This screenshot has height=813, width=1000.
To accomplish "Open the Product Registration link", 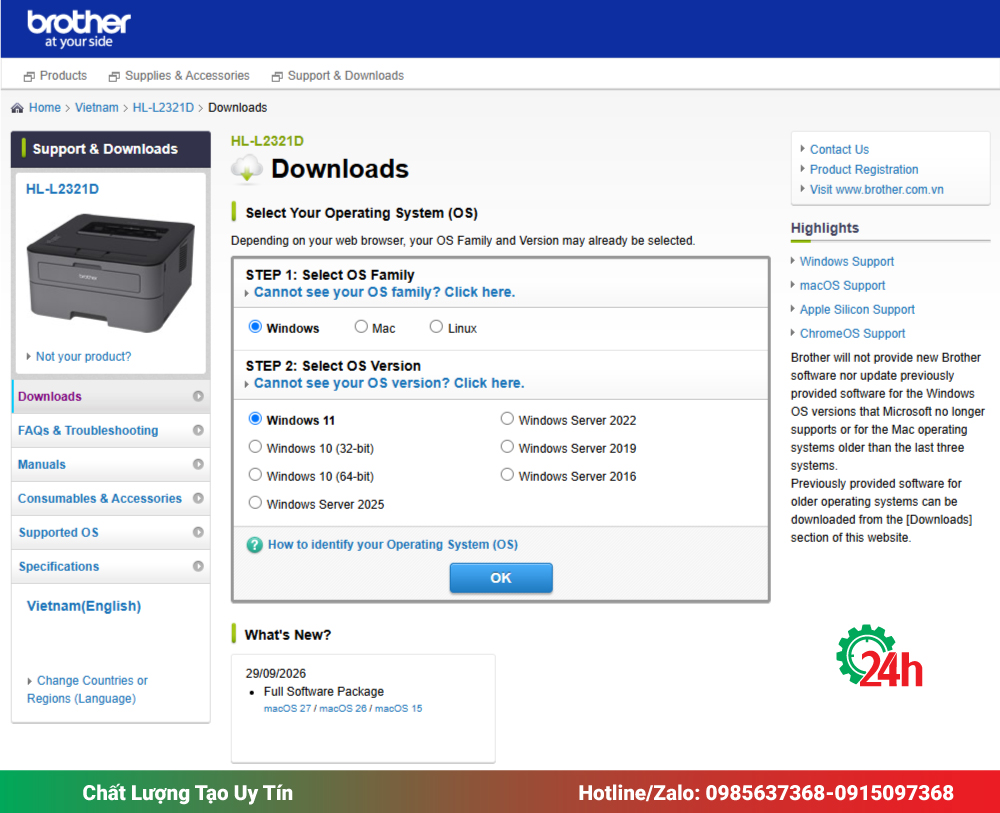I will (864, 170).
